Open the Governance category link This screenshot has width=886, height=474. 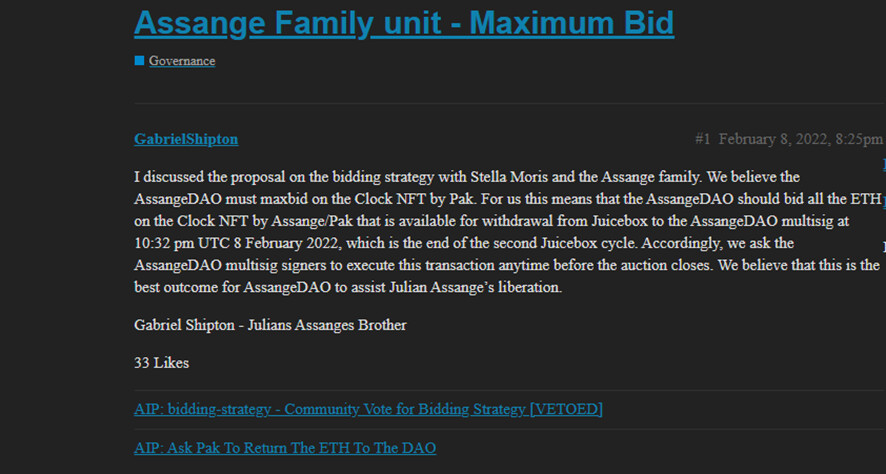click(x=182, y=61)
